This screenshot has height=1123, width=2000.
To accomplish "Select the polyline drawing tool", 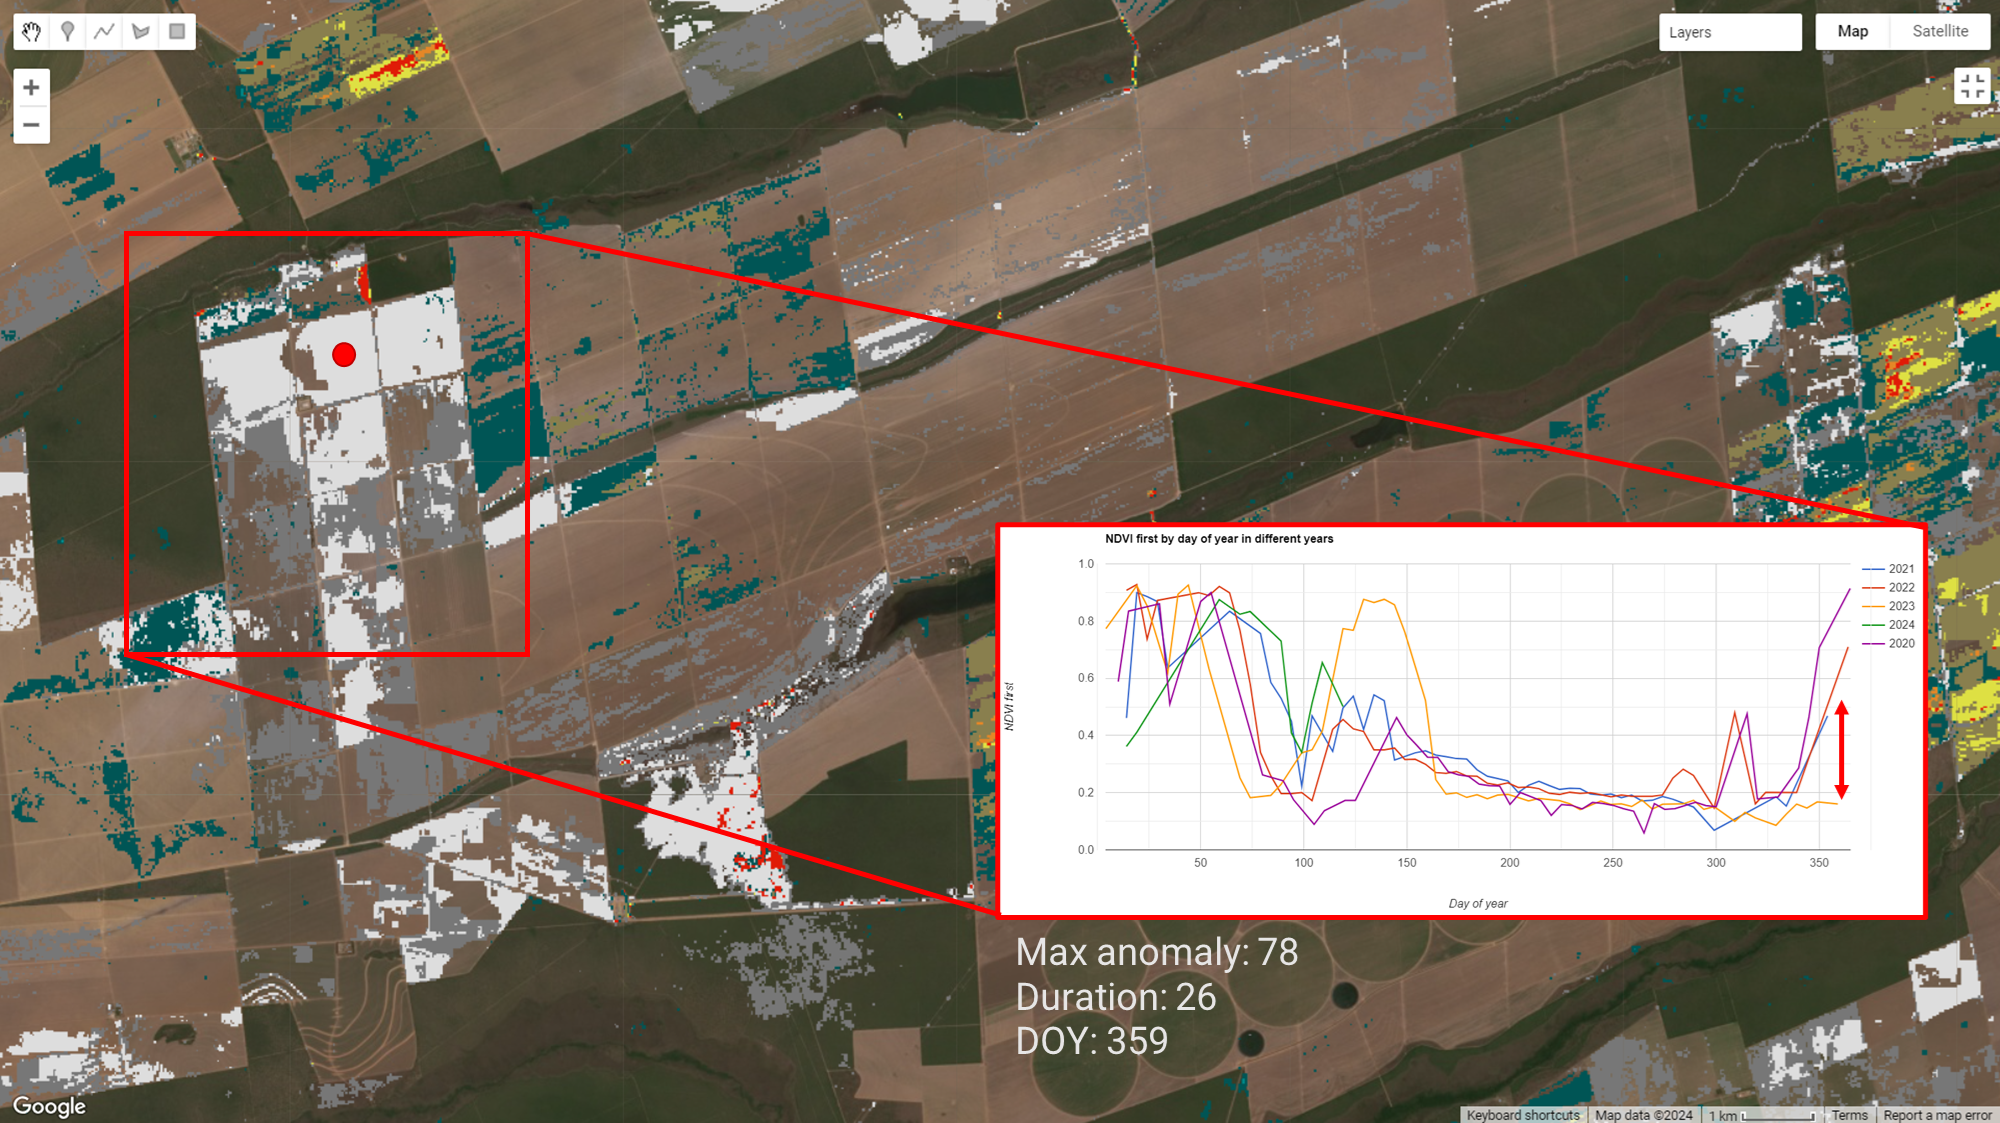I will coord(103,31).
